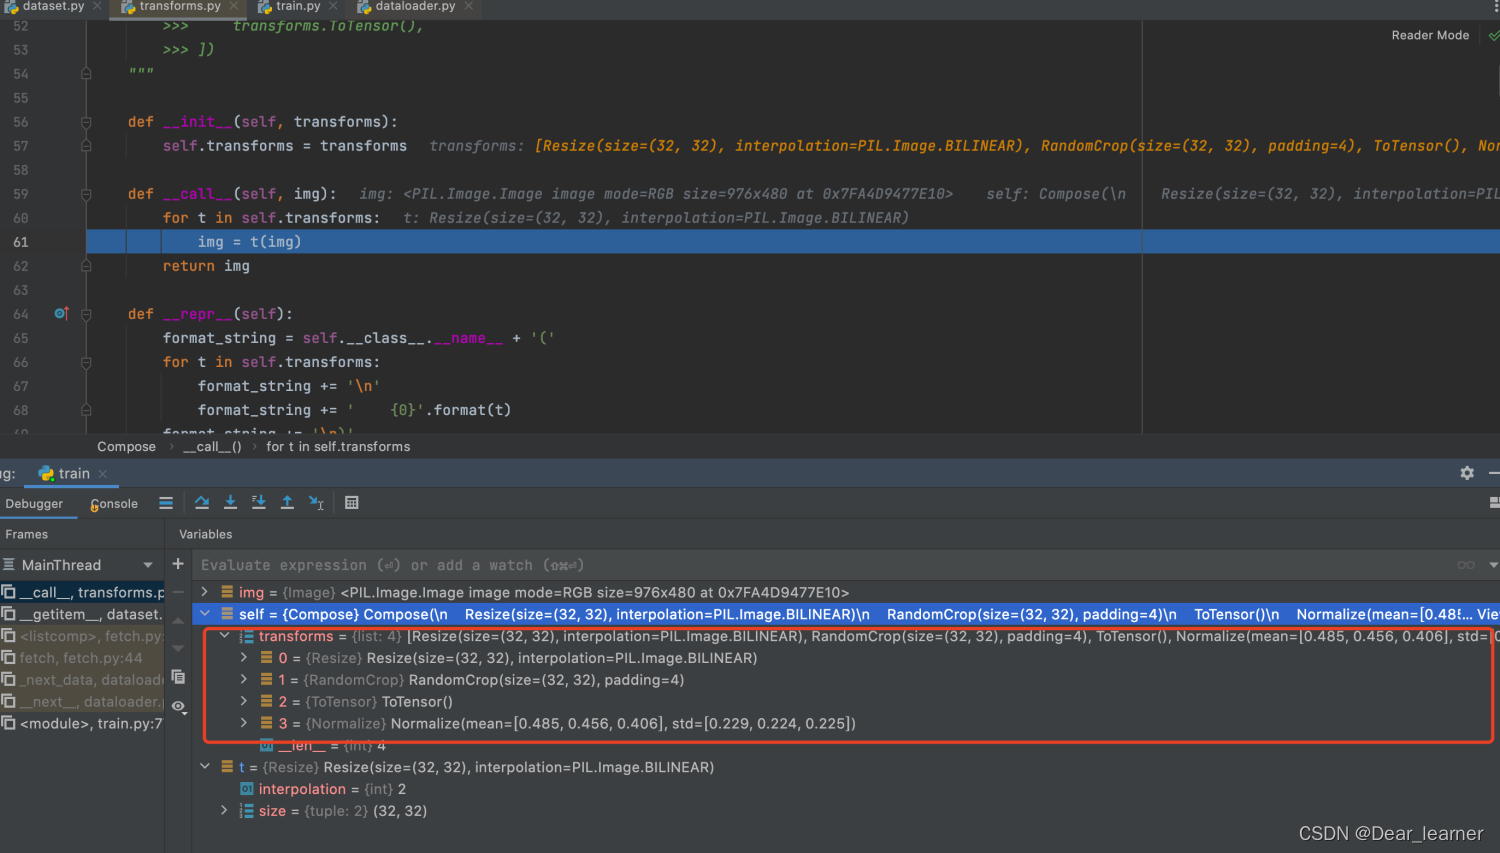Image resolution: width=1500 pixels, height=853 pixels.
Task: Click highlighted line 'img = t(img)'
Action: [249, 242]
